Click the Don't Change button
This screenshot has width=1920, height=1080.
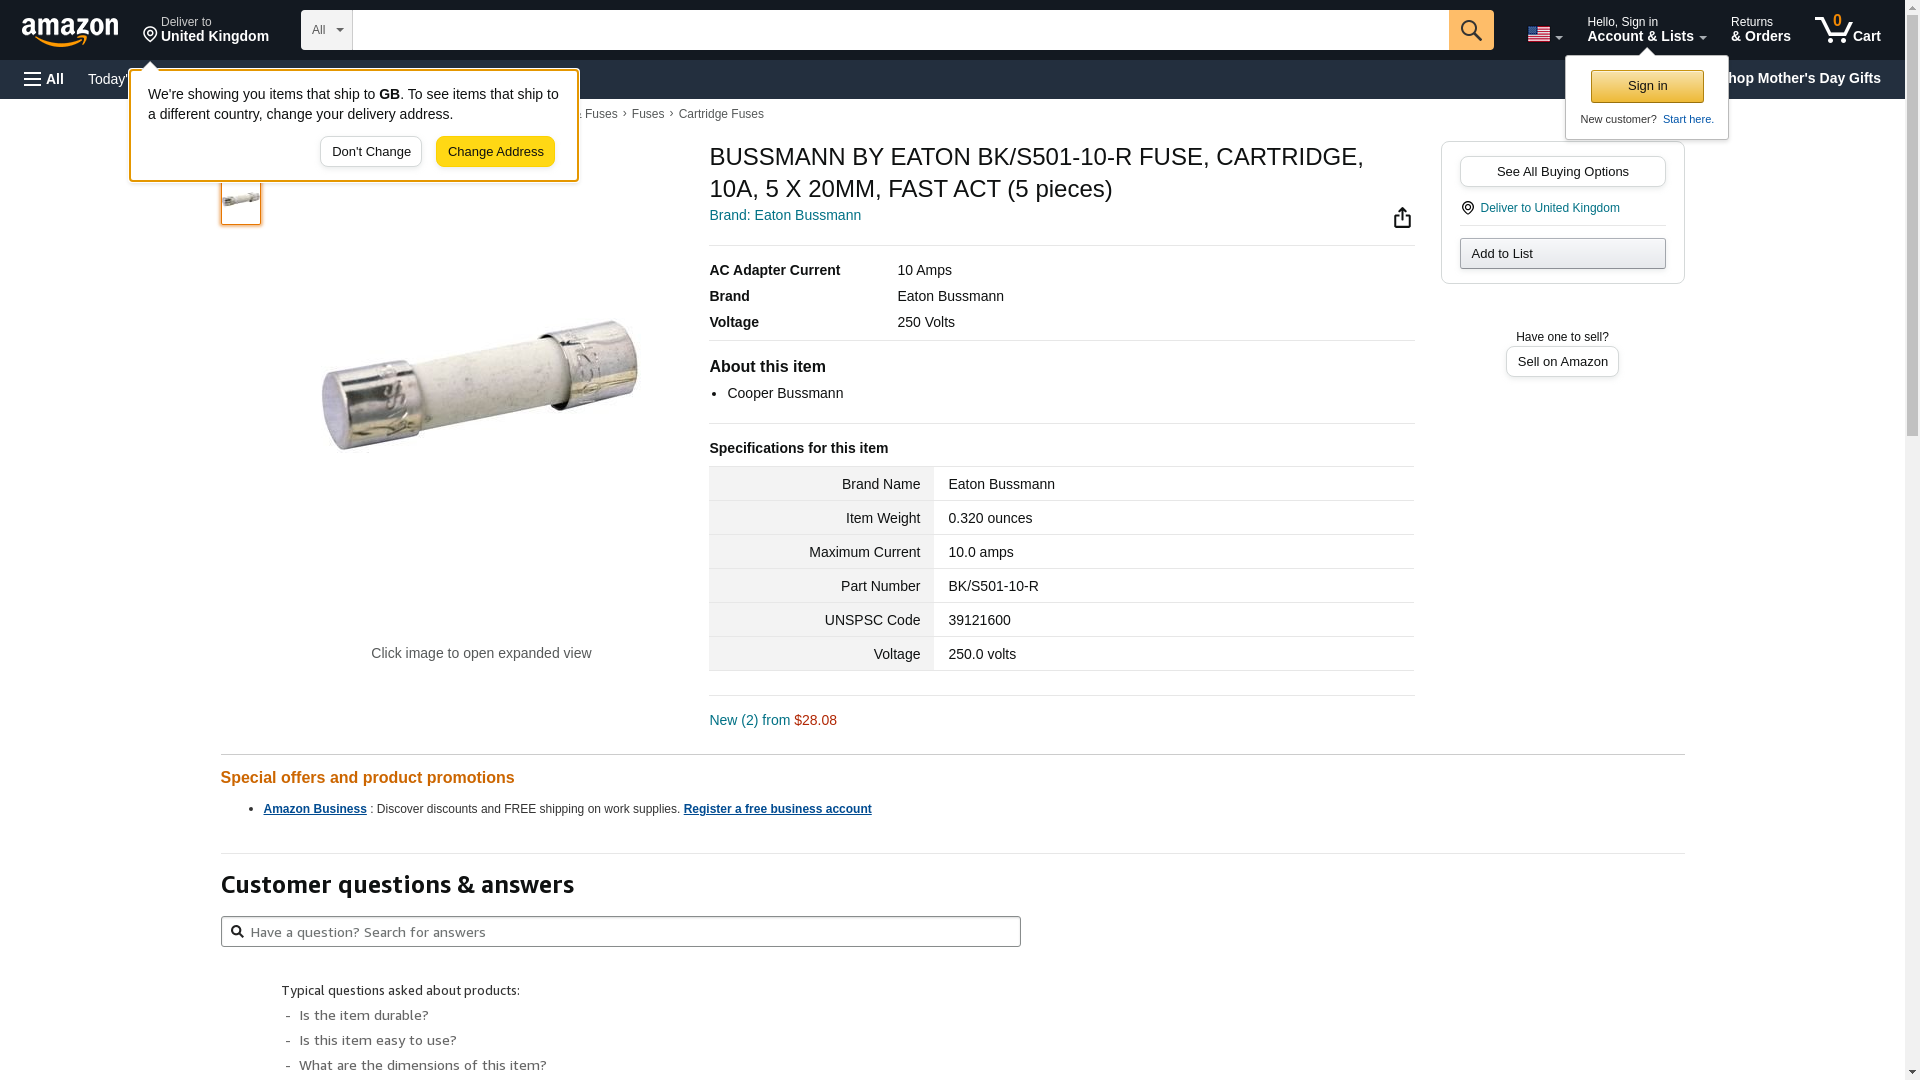coord(371,152)
